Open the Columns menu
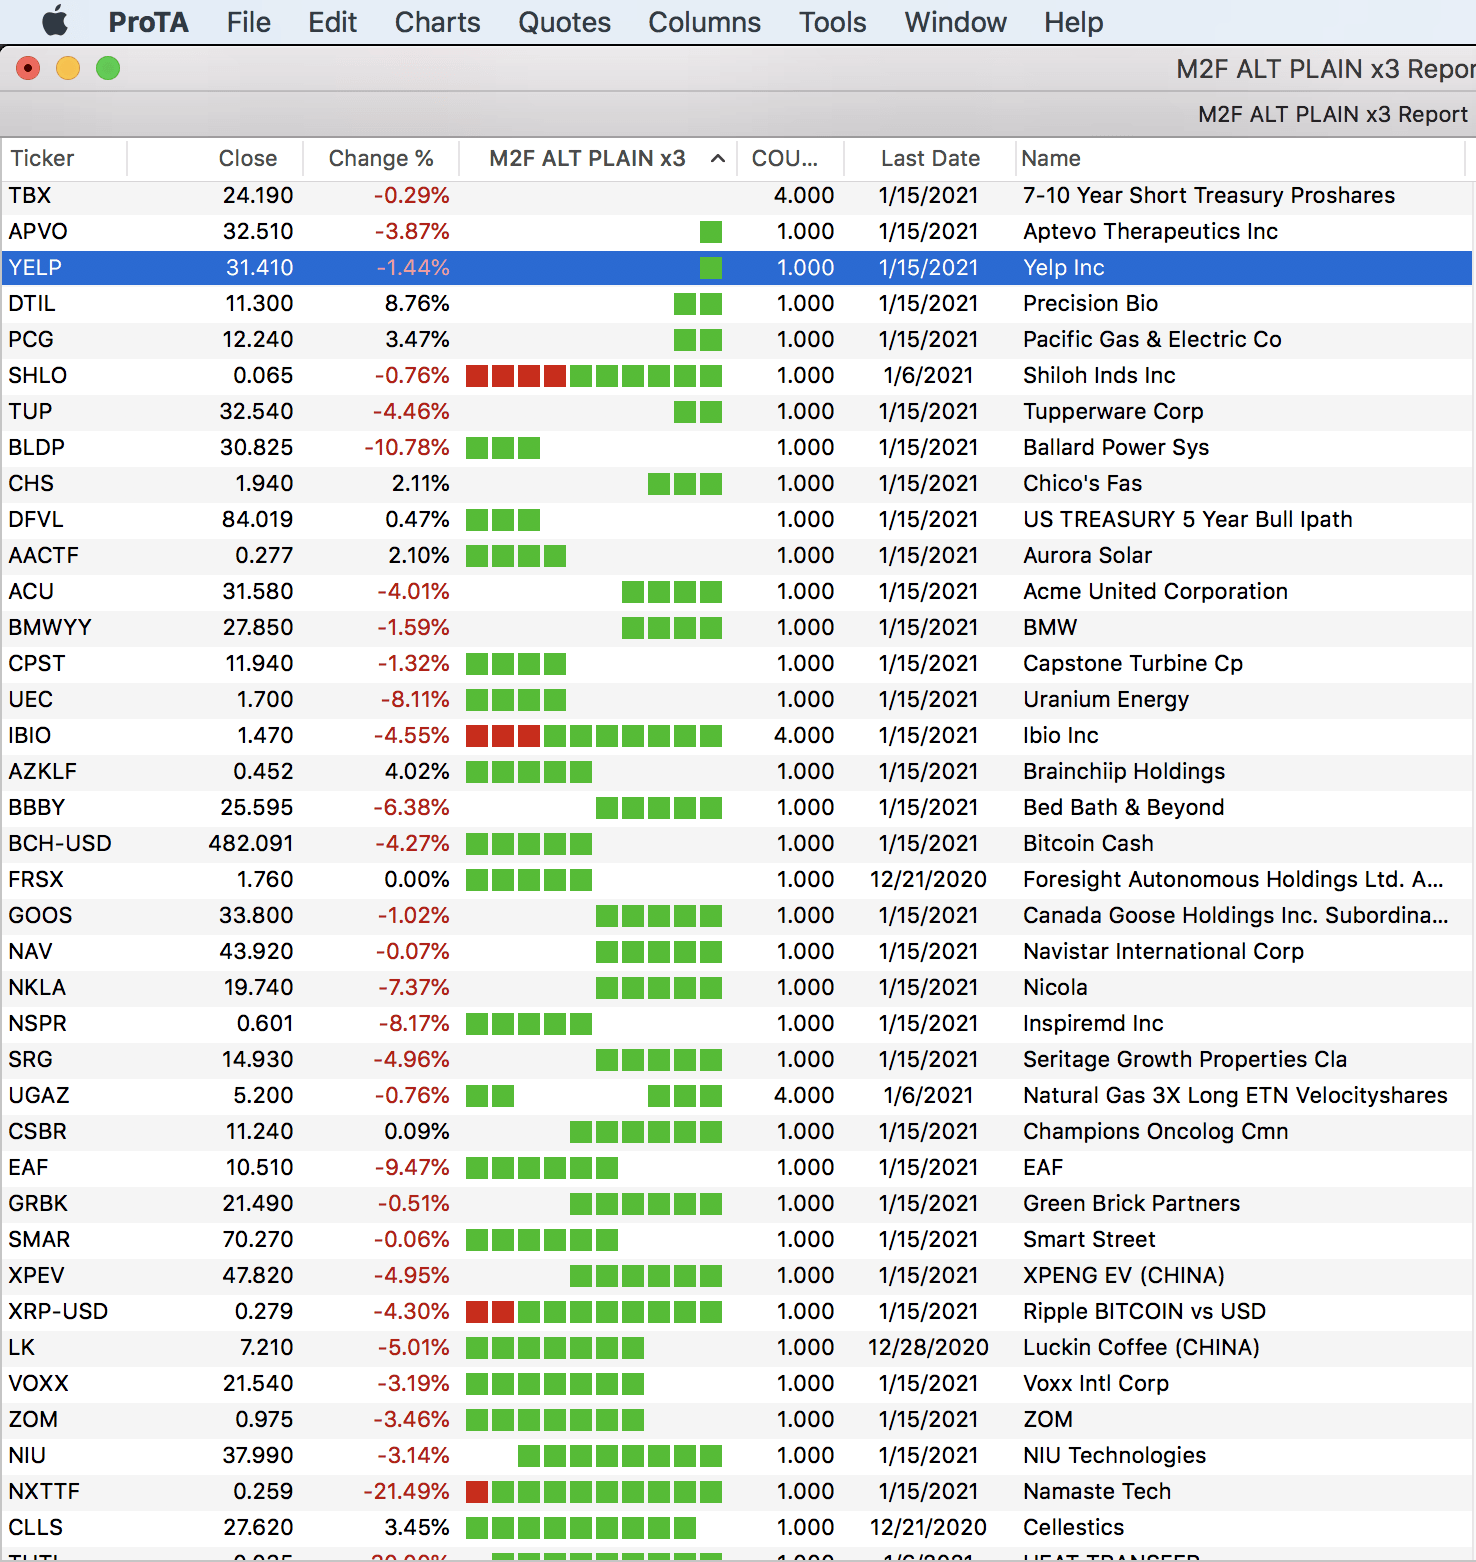Image resolution: width=1476 pixels, height=1562 pixels. (704, 22)
